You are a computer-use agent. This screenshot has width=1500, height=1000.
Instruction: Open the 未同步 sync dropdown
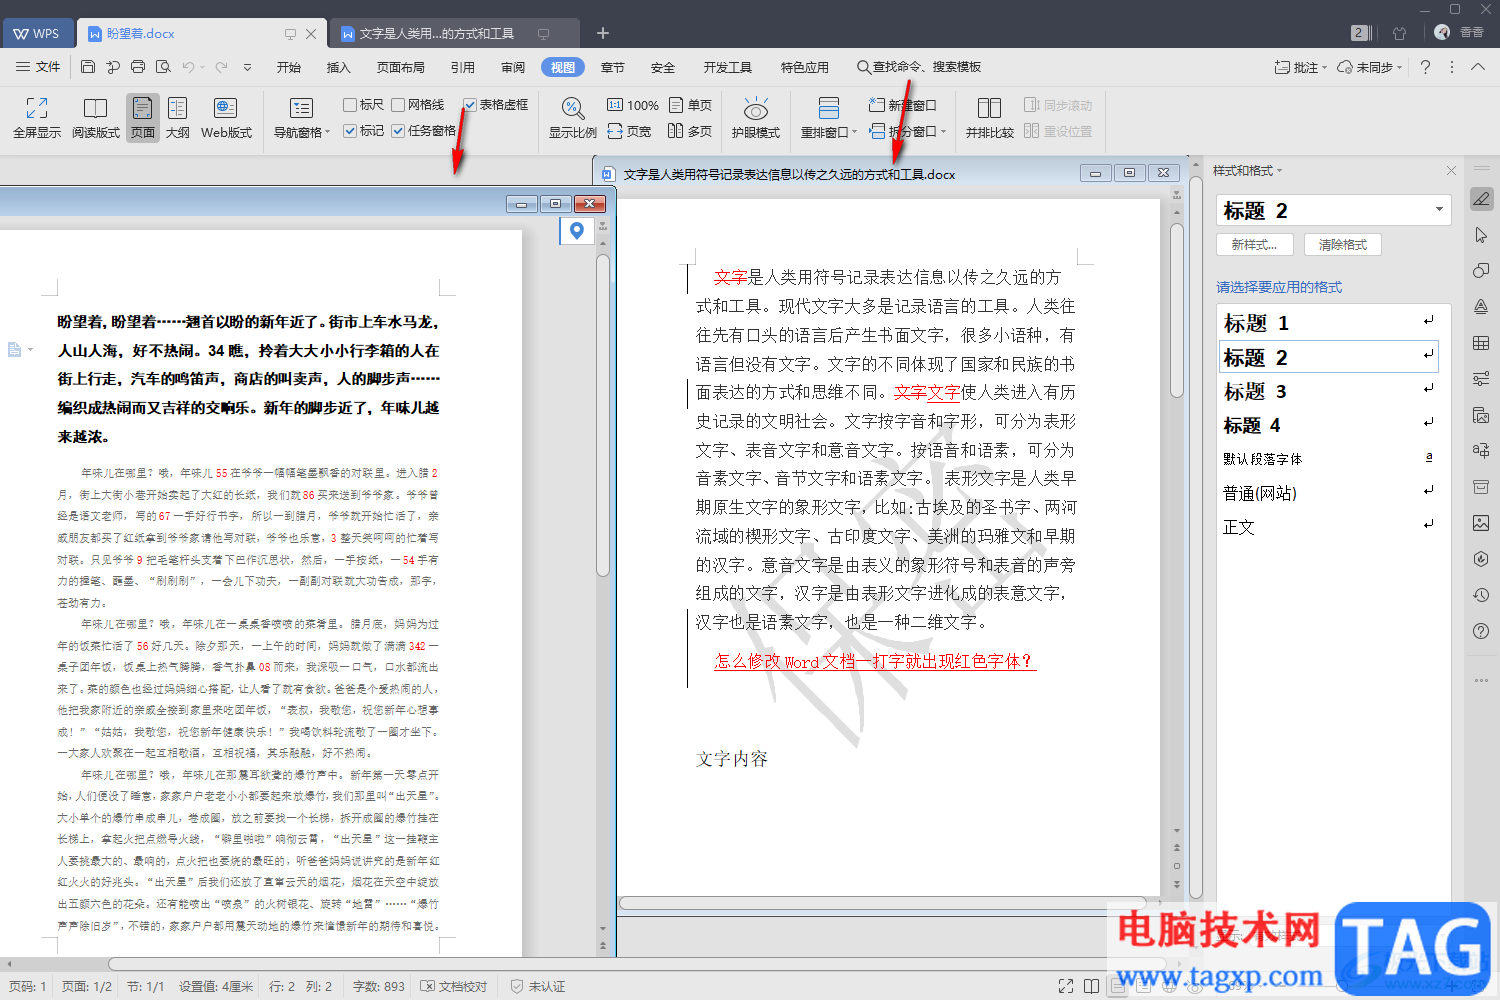1370,67
